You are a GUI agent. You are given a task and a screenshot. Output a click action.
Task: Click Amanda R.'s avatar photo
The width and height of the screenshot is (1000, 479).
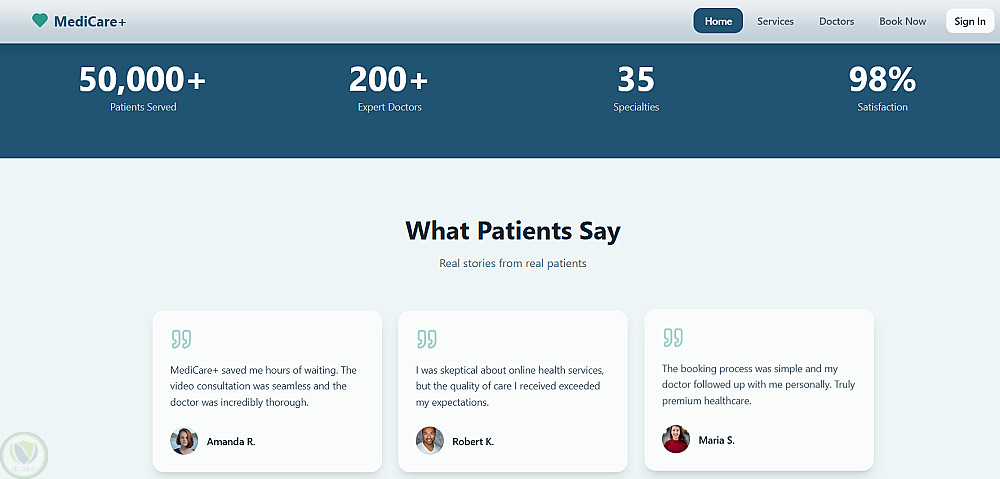click(184, 441)
